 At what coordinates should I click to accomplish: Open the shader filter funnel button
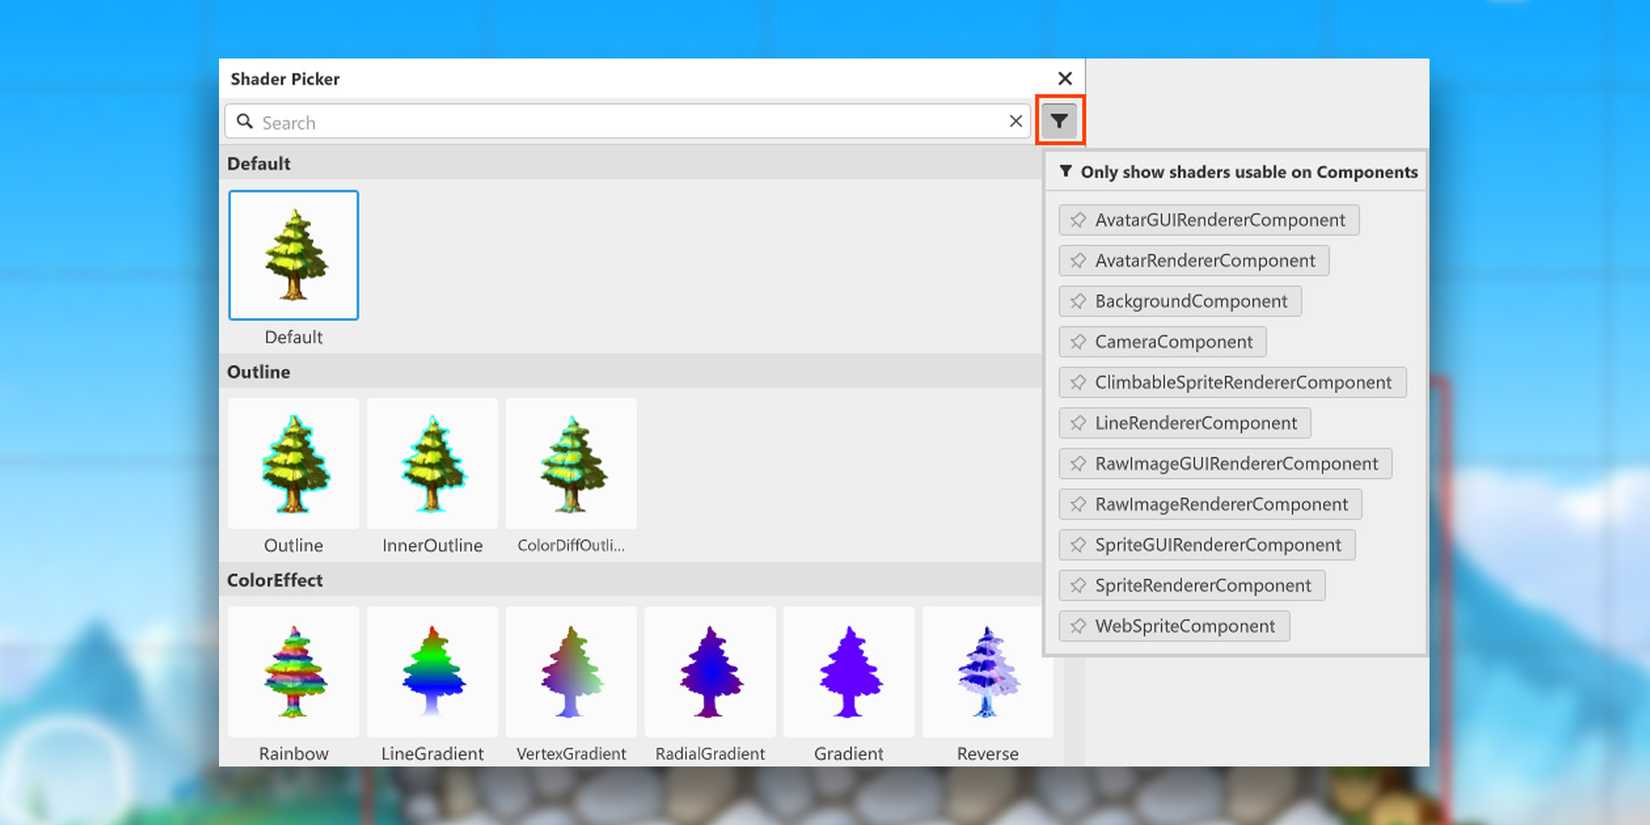1059,121
